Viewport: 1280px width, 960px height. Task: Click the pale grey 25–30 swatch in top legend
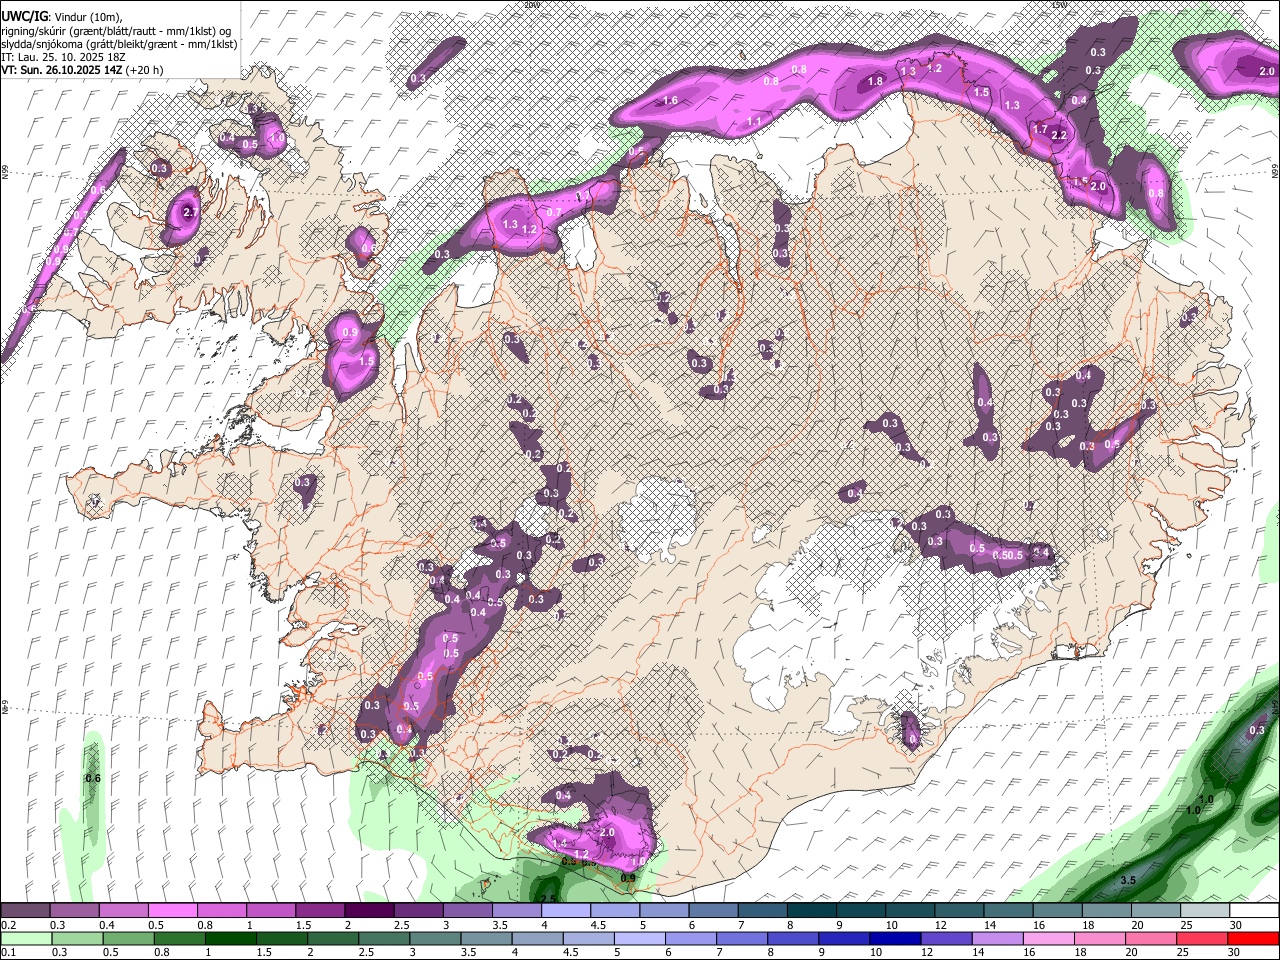tap(1206, 911)
